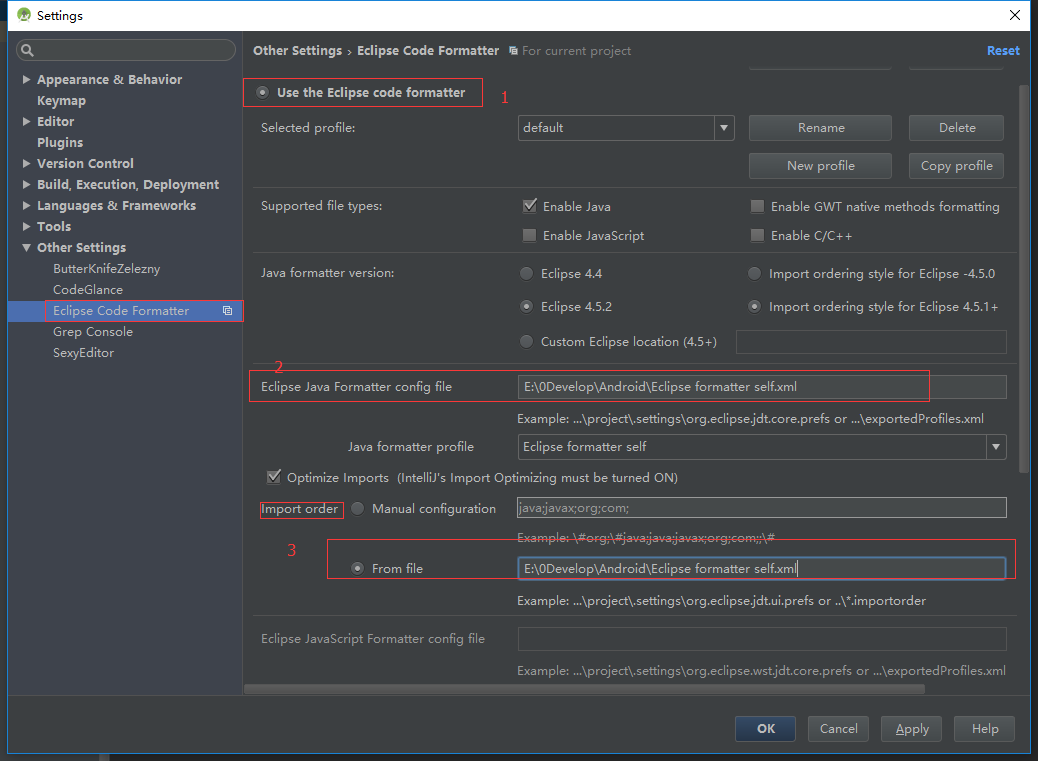1038x761 pixels.
Task: Click the Rename profile button
Action: pos(820,128)
